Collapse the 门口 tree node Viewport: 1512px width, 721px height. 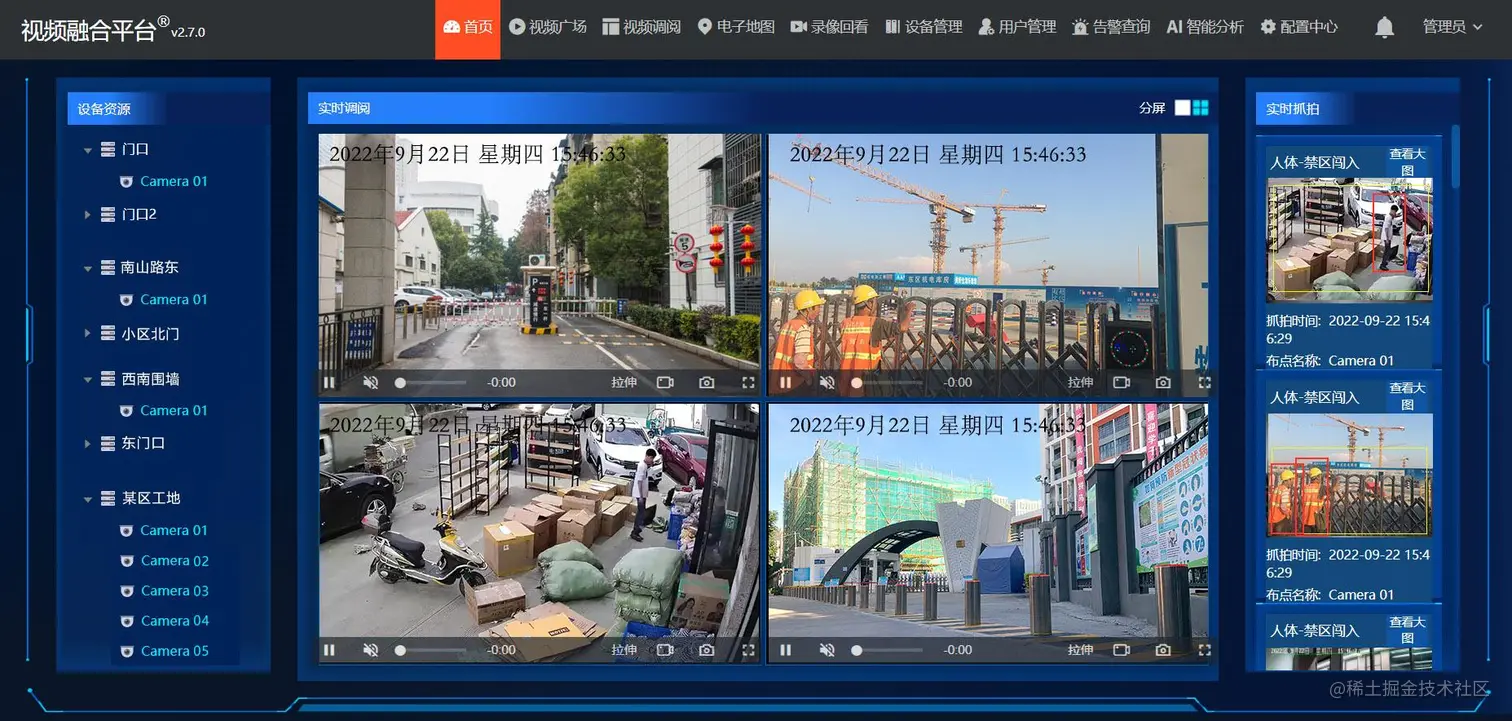pyautogui.click(x=88, y=150)
